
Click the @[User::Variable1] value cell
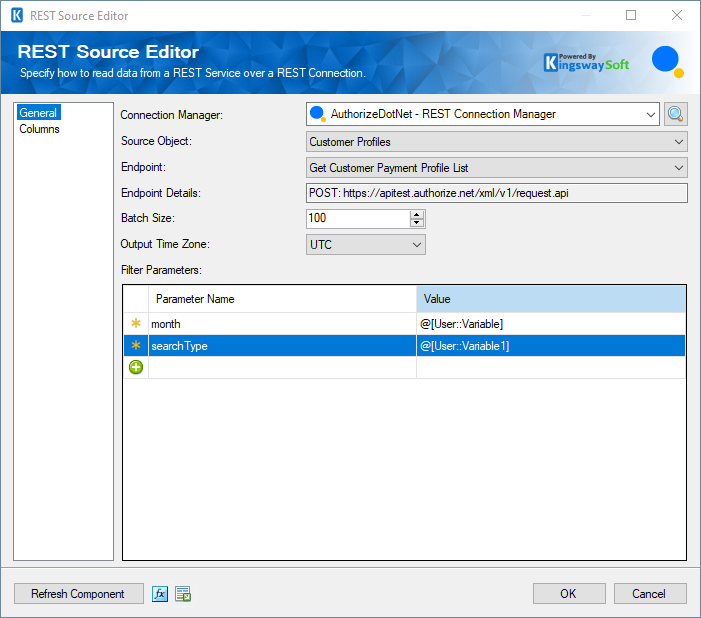point(551,346)
